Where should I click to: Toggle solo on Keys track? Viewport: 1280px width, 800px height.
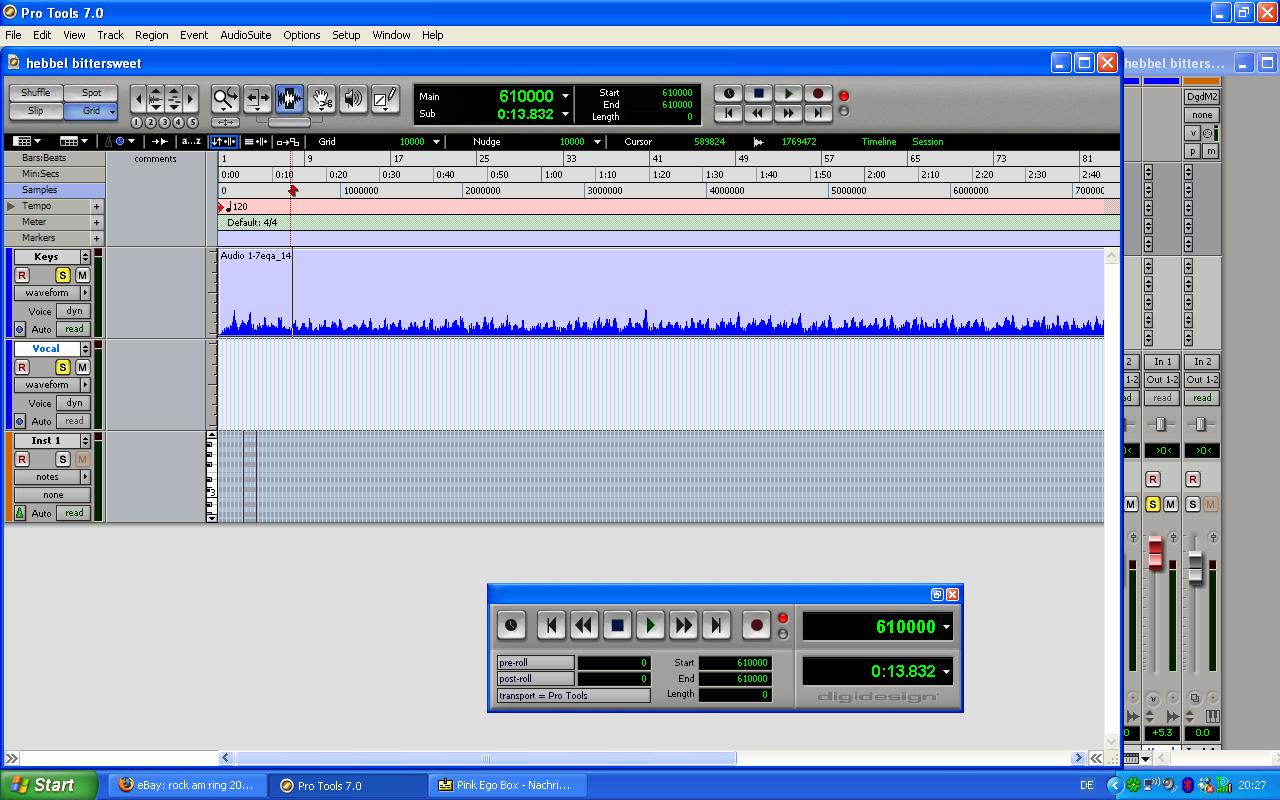(x=62, y=275)
